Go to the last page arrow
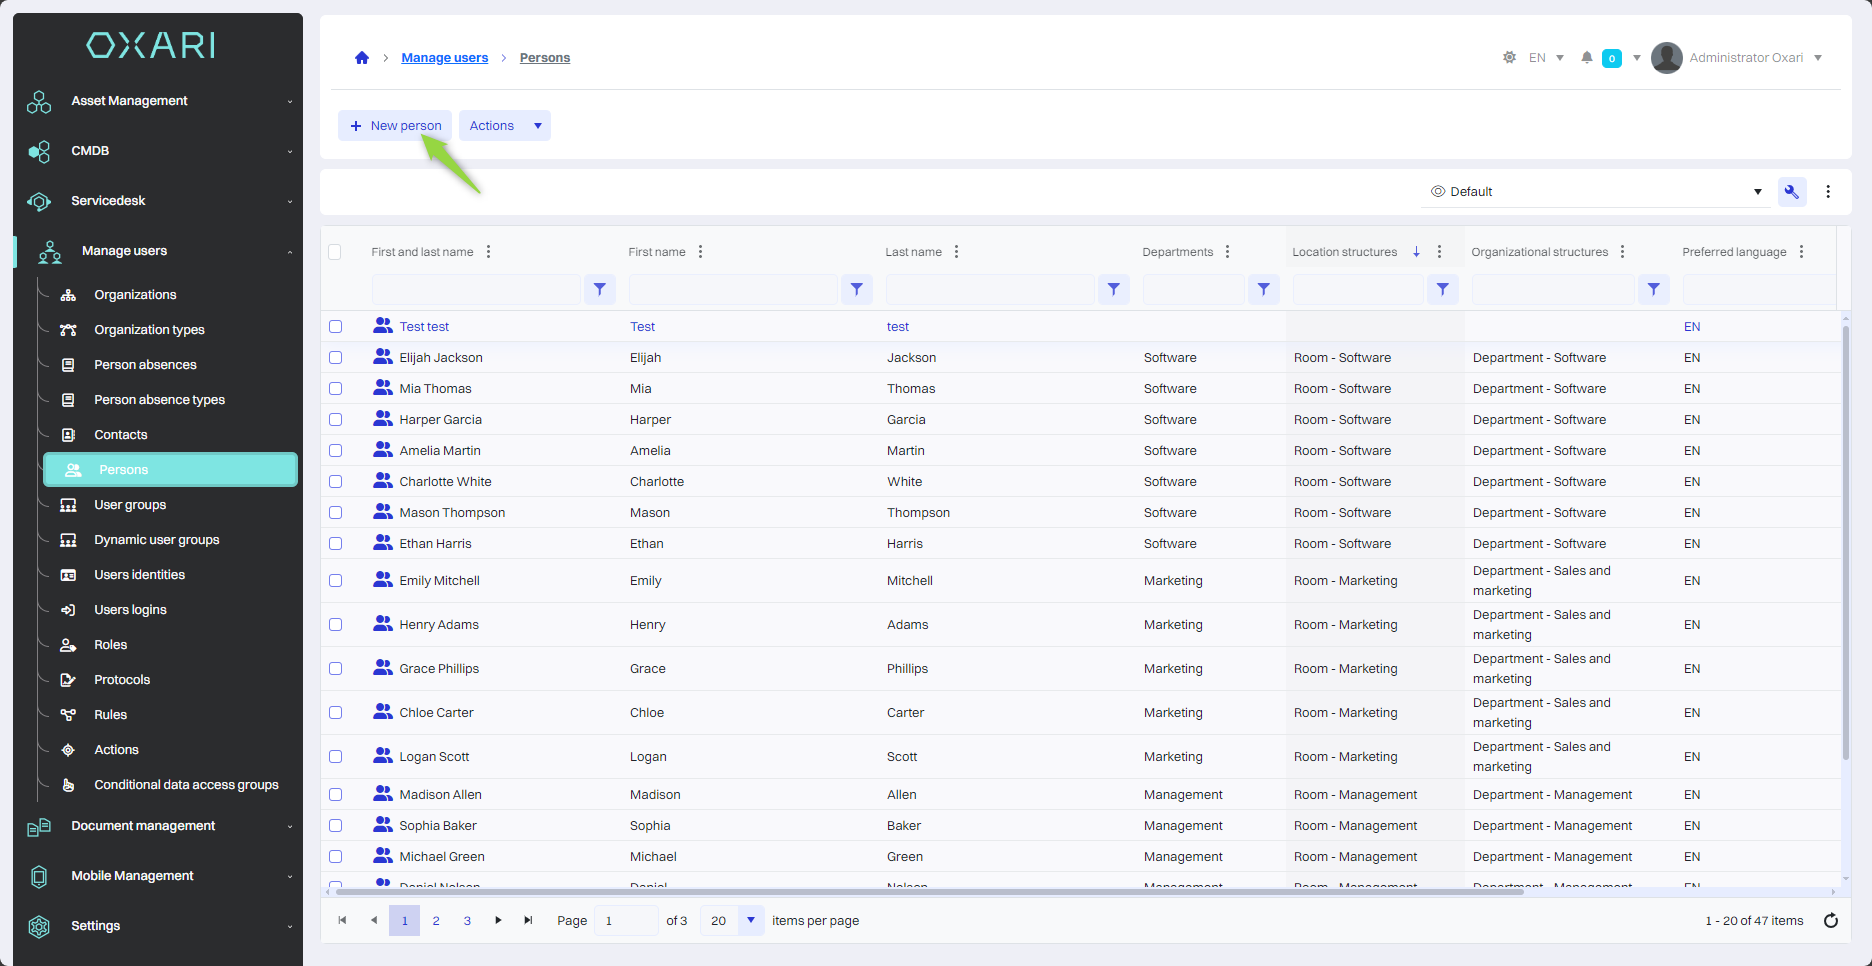 click(528, 921)
